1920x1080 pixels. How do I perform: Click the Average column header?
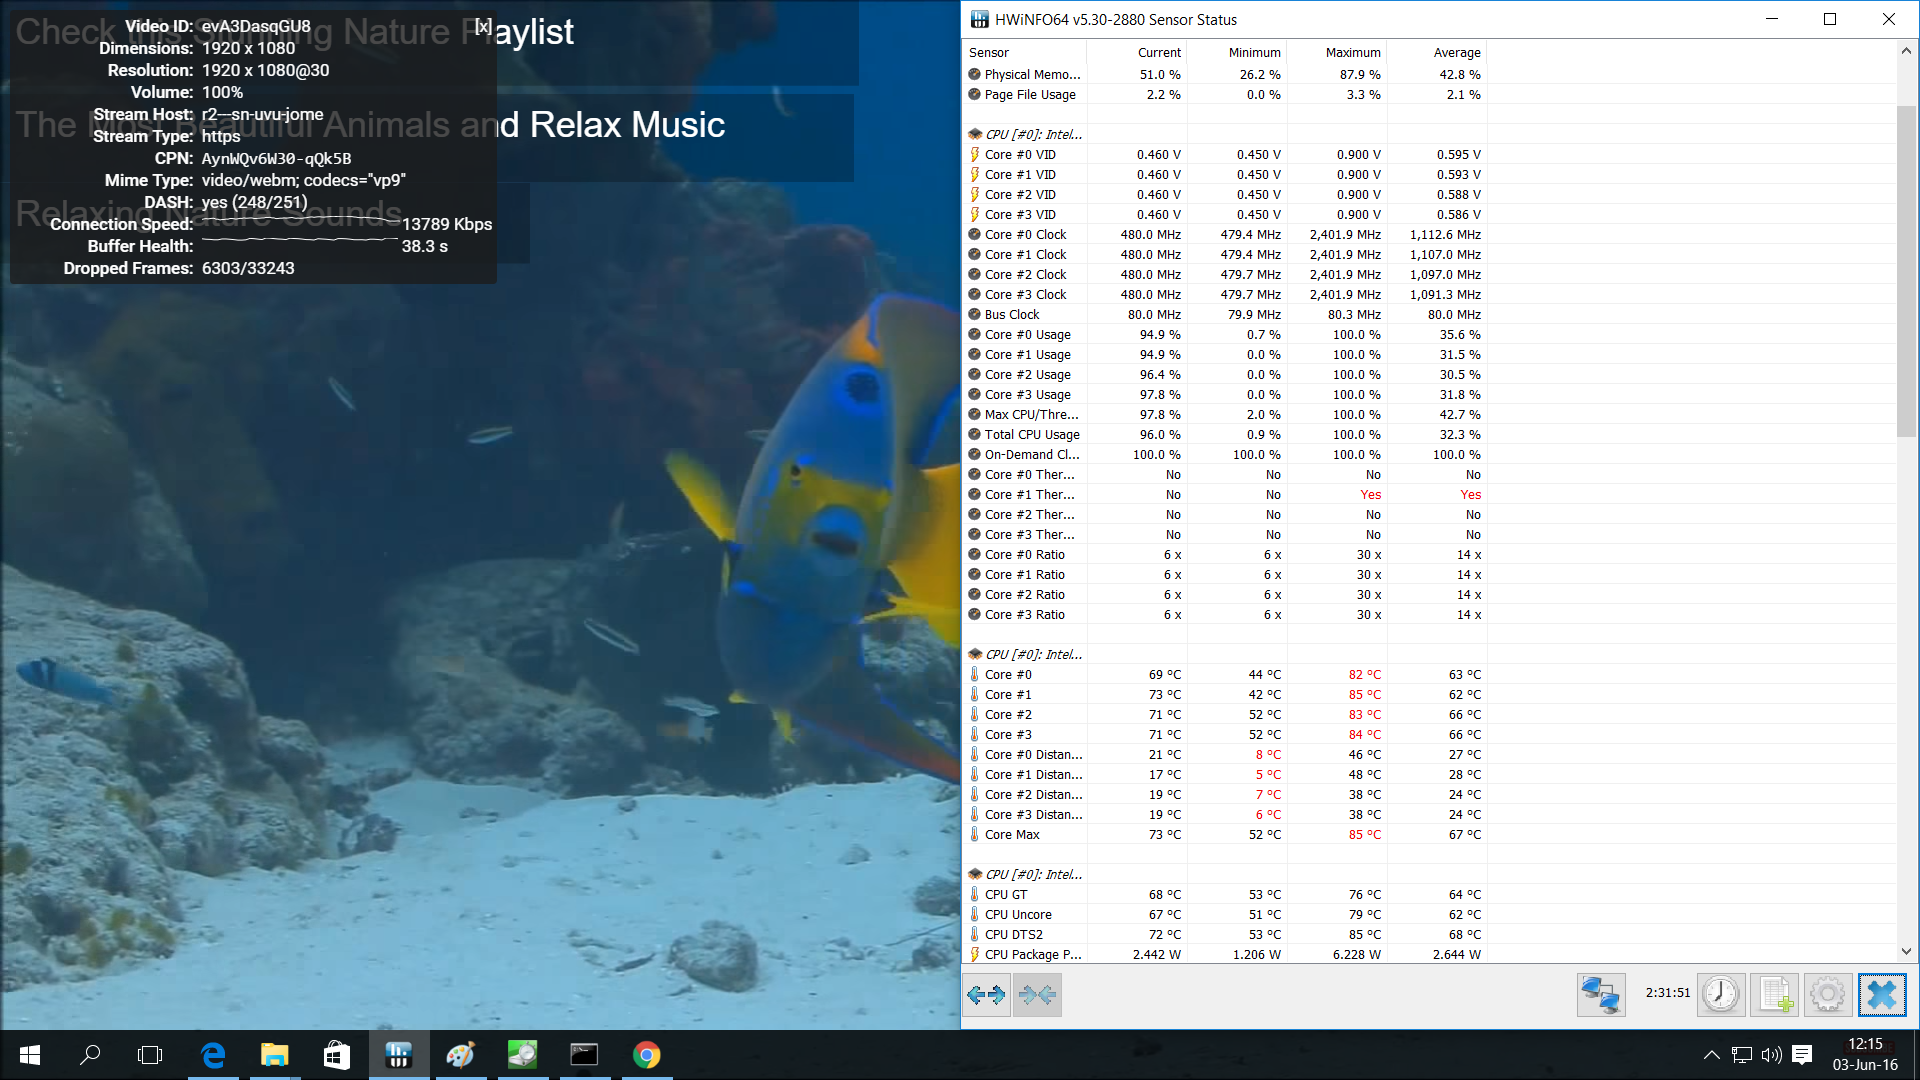[x=1437, y=52]
